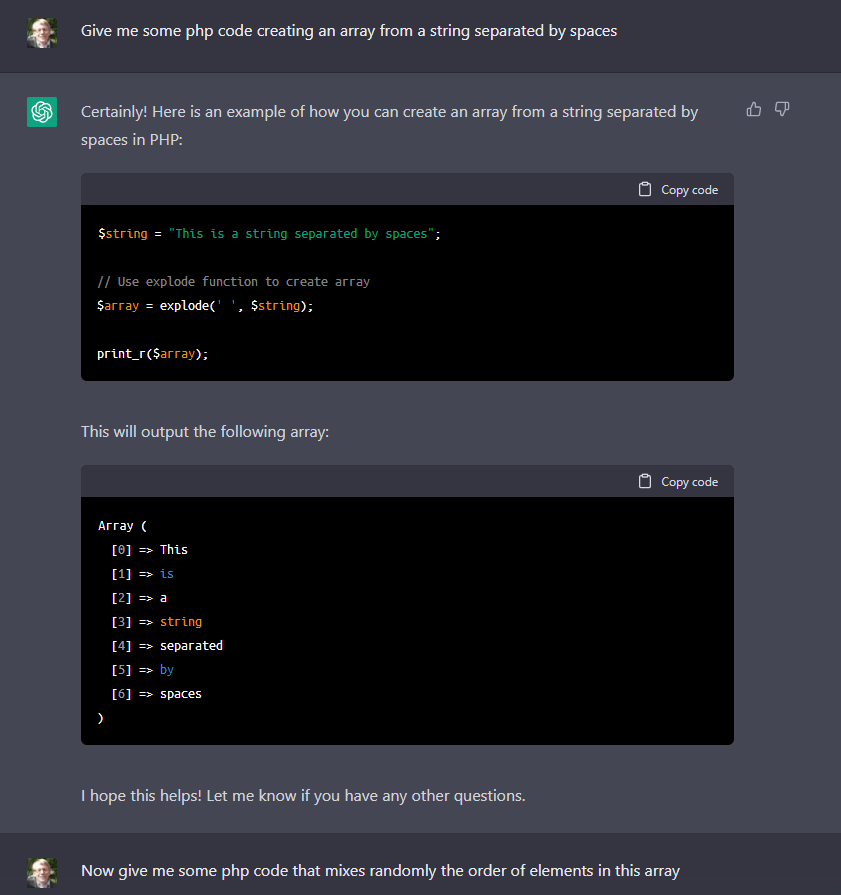Click the $string assignment line in code
The image size is (841, 895).
coord(268,233)
